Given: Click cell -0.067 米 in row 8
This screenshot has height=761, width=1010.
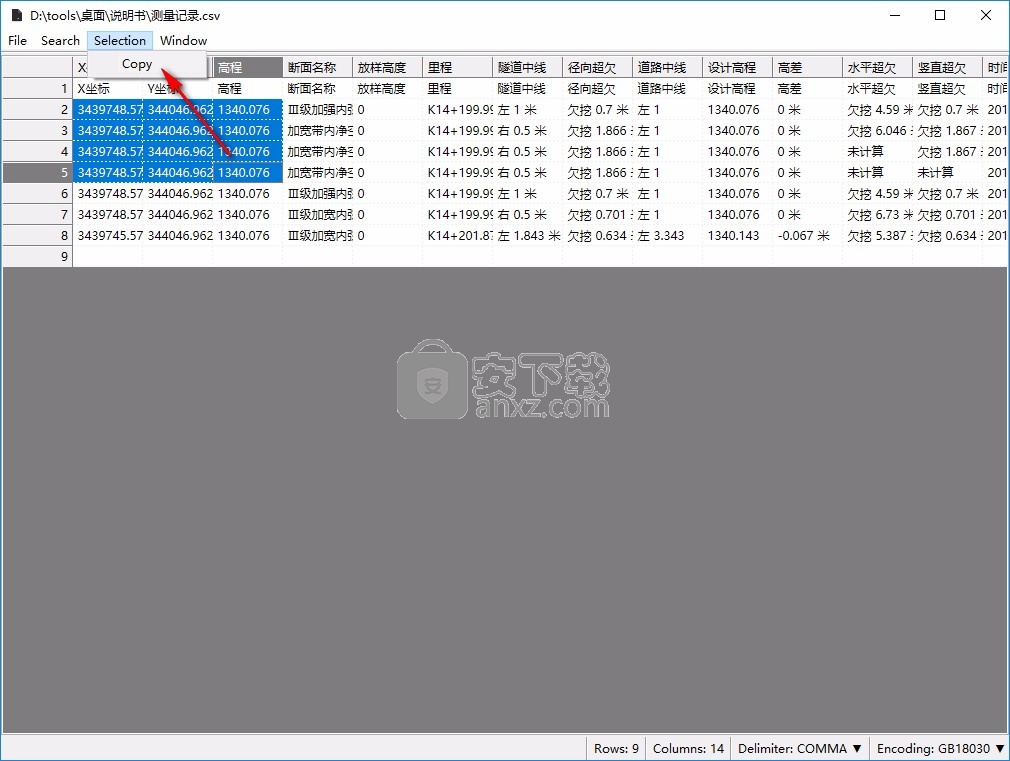Looking at the screenshot, I should coord(808,235).
